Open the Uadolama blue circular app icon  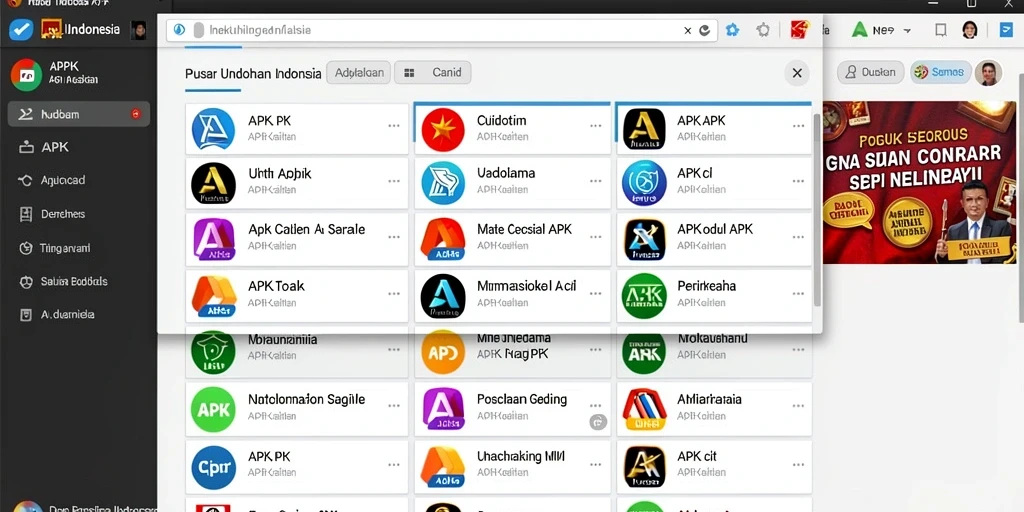coord(443,183)
